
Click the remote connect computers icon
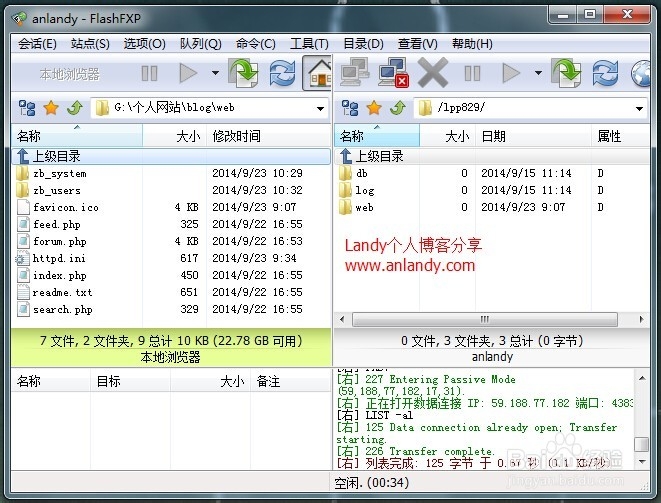click(x=355, y=73)
